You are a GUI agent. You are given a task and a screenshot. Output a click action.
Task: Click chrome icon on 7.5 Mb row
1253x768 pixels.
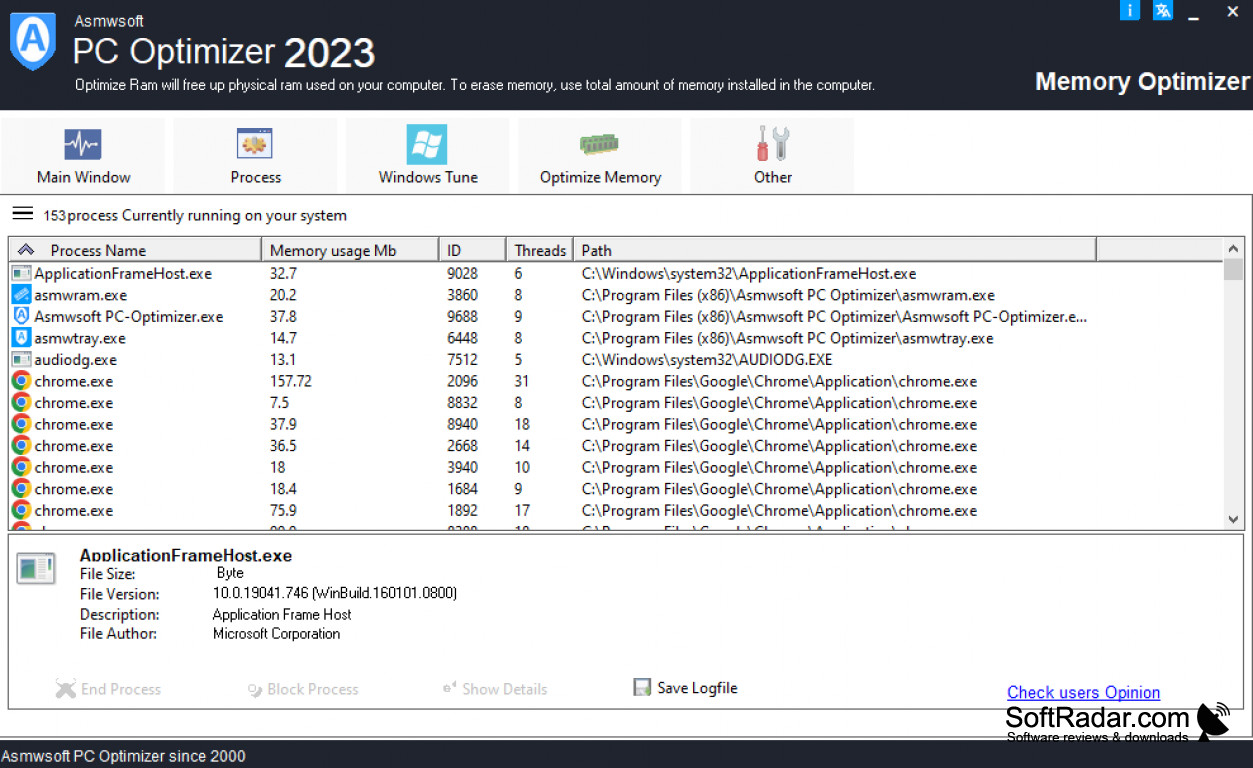coord(21,403)
